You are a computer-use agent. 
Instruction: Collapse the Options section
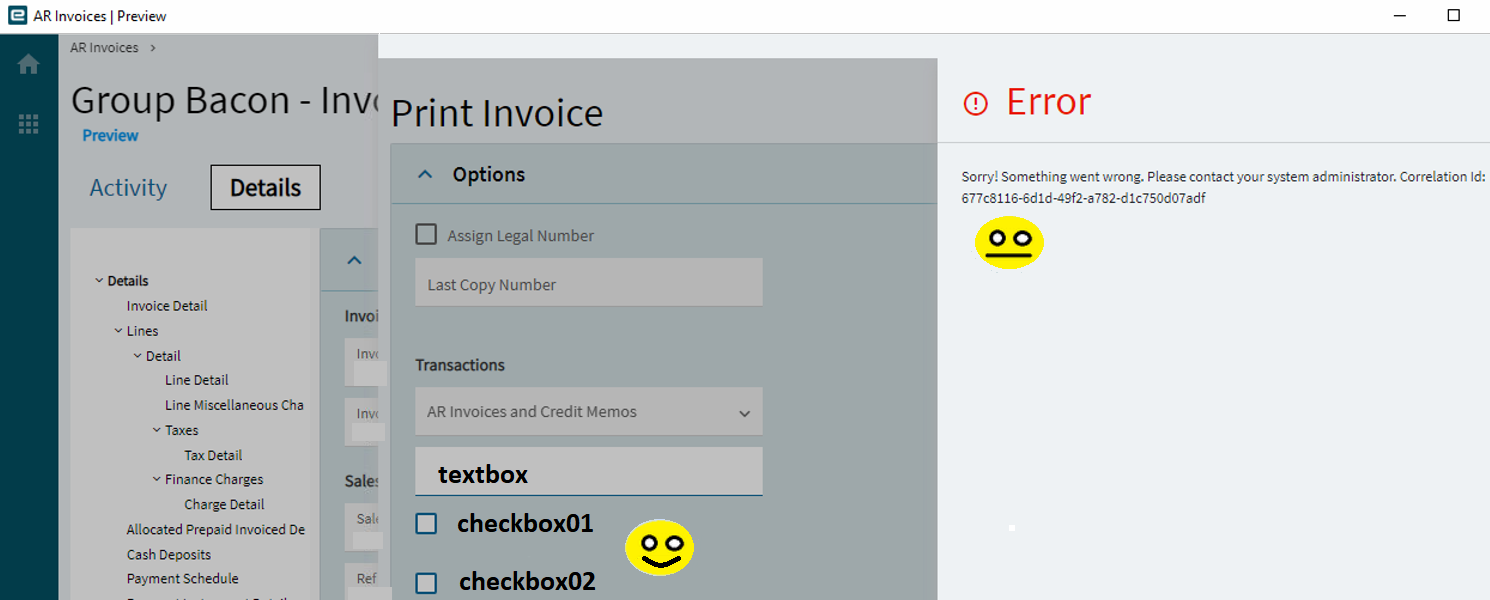pos(424,173)
